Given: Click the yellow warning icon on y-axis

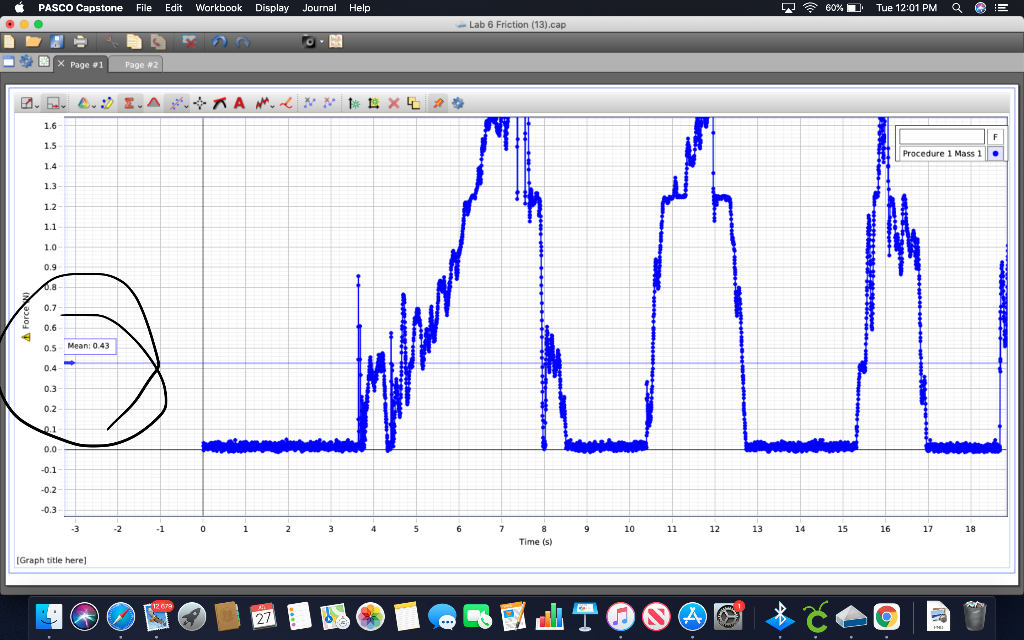Looking at the screenshot, I should [x=25, y=337].
